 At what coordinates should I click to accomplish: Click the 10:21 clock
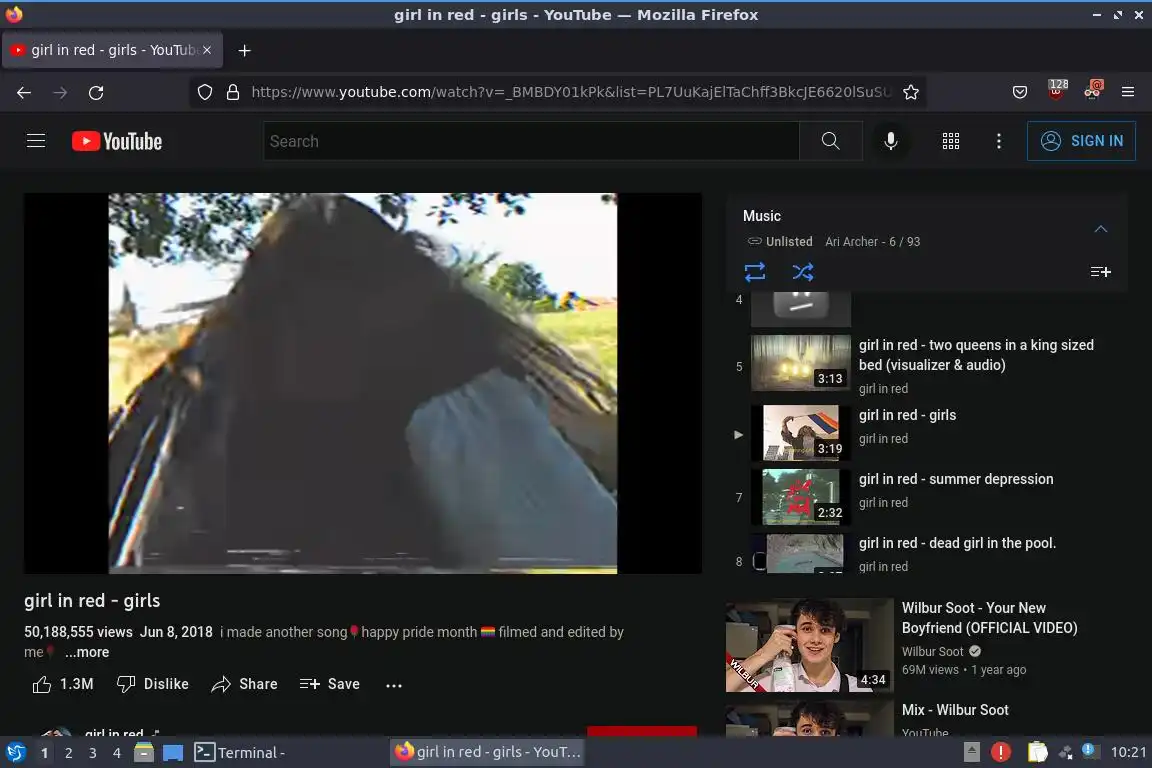(1128, 753)
